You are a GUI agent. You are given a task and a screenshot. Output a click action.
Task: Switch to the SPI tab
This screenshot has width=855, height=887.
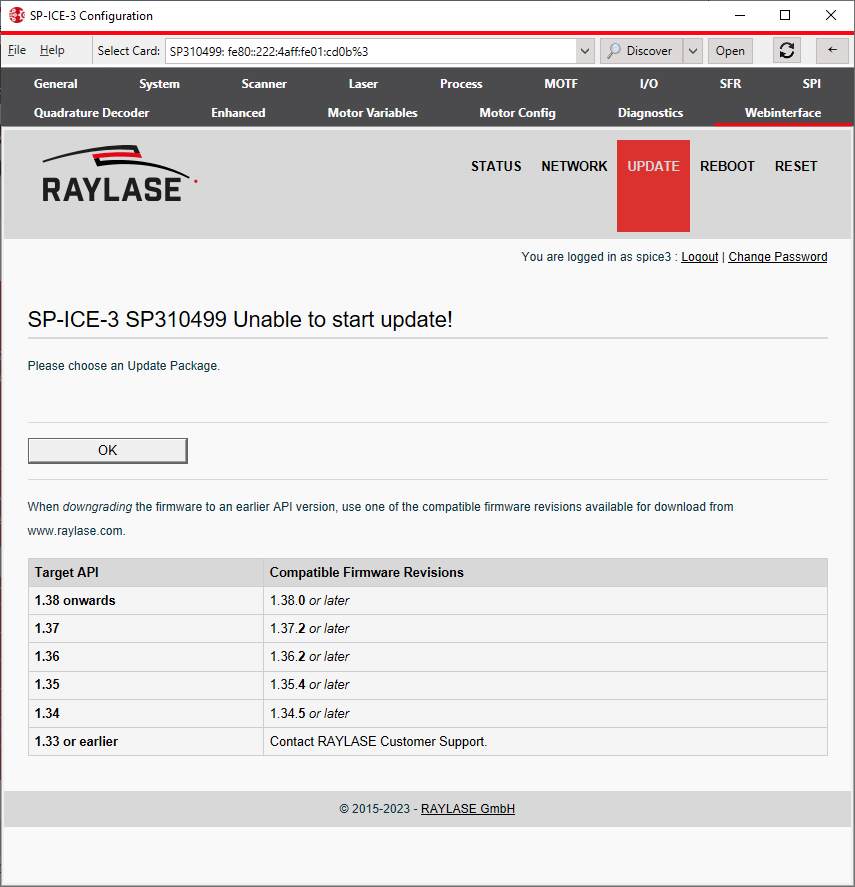[811, 84]
